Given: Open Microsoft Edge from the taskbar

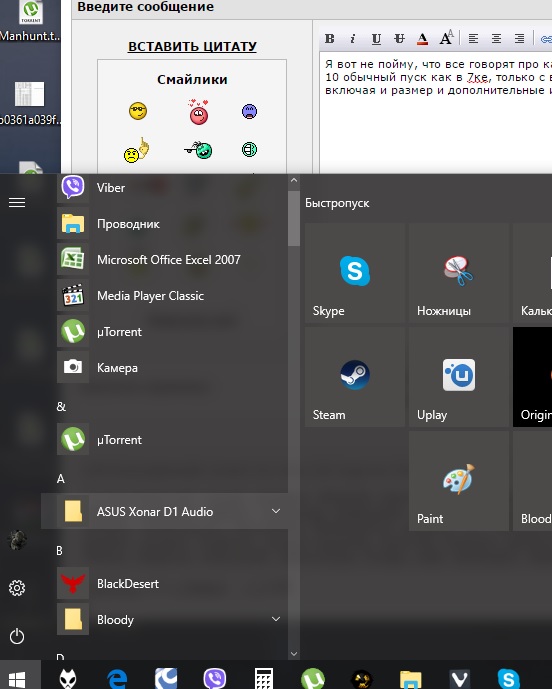Looking at the screenshot, I should click(117, 679).
